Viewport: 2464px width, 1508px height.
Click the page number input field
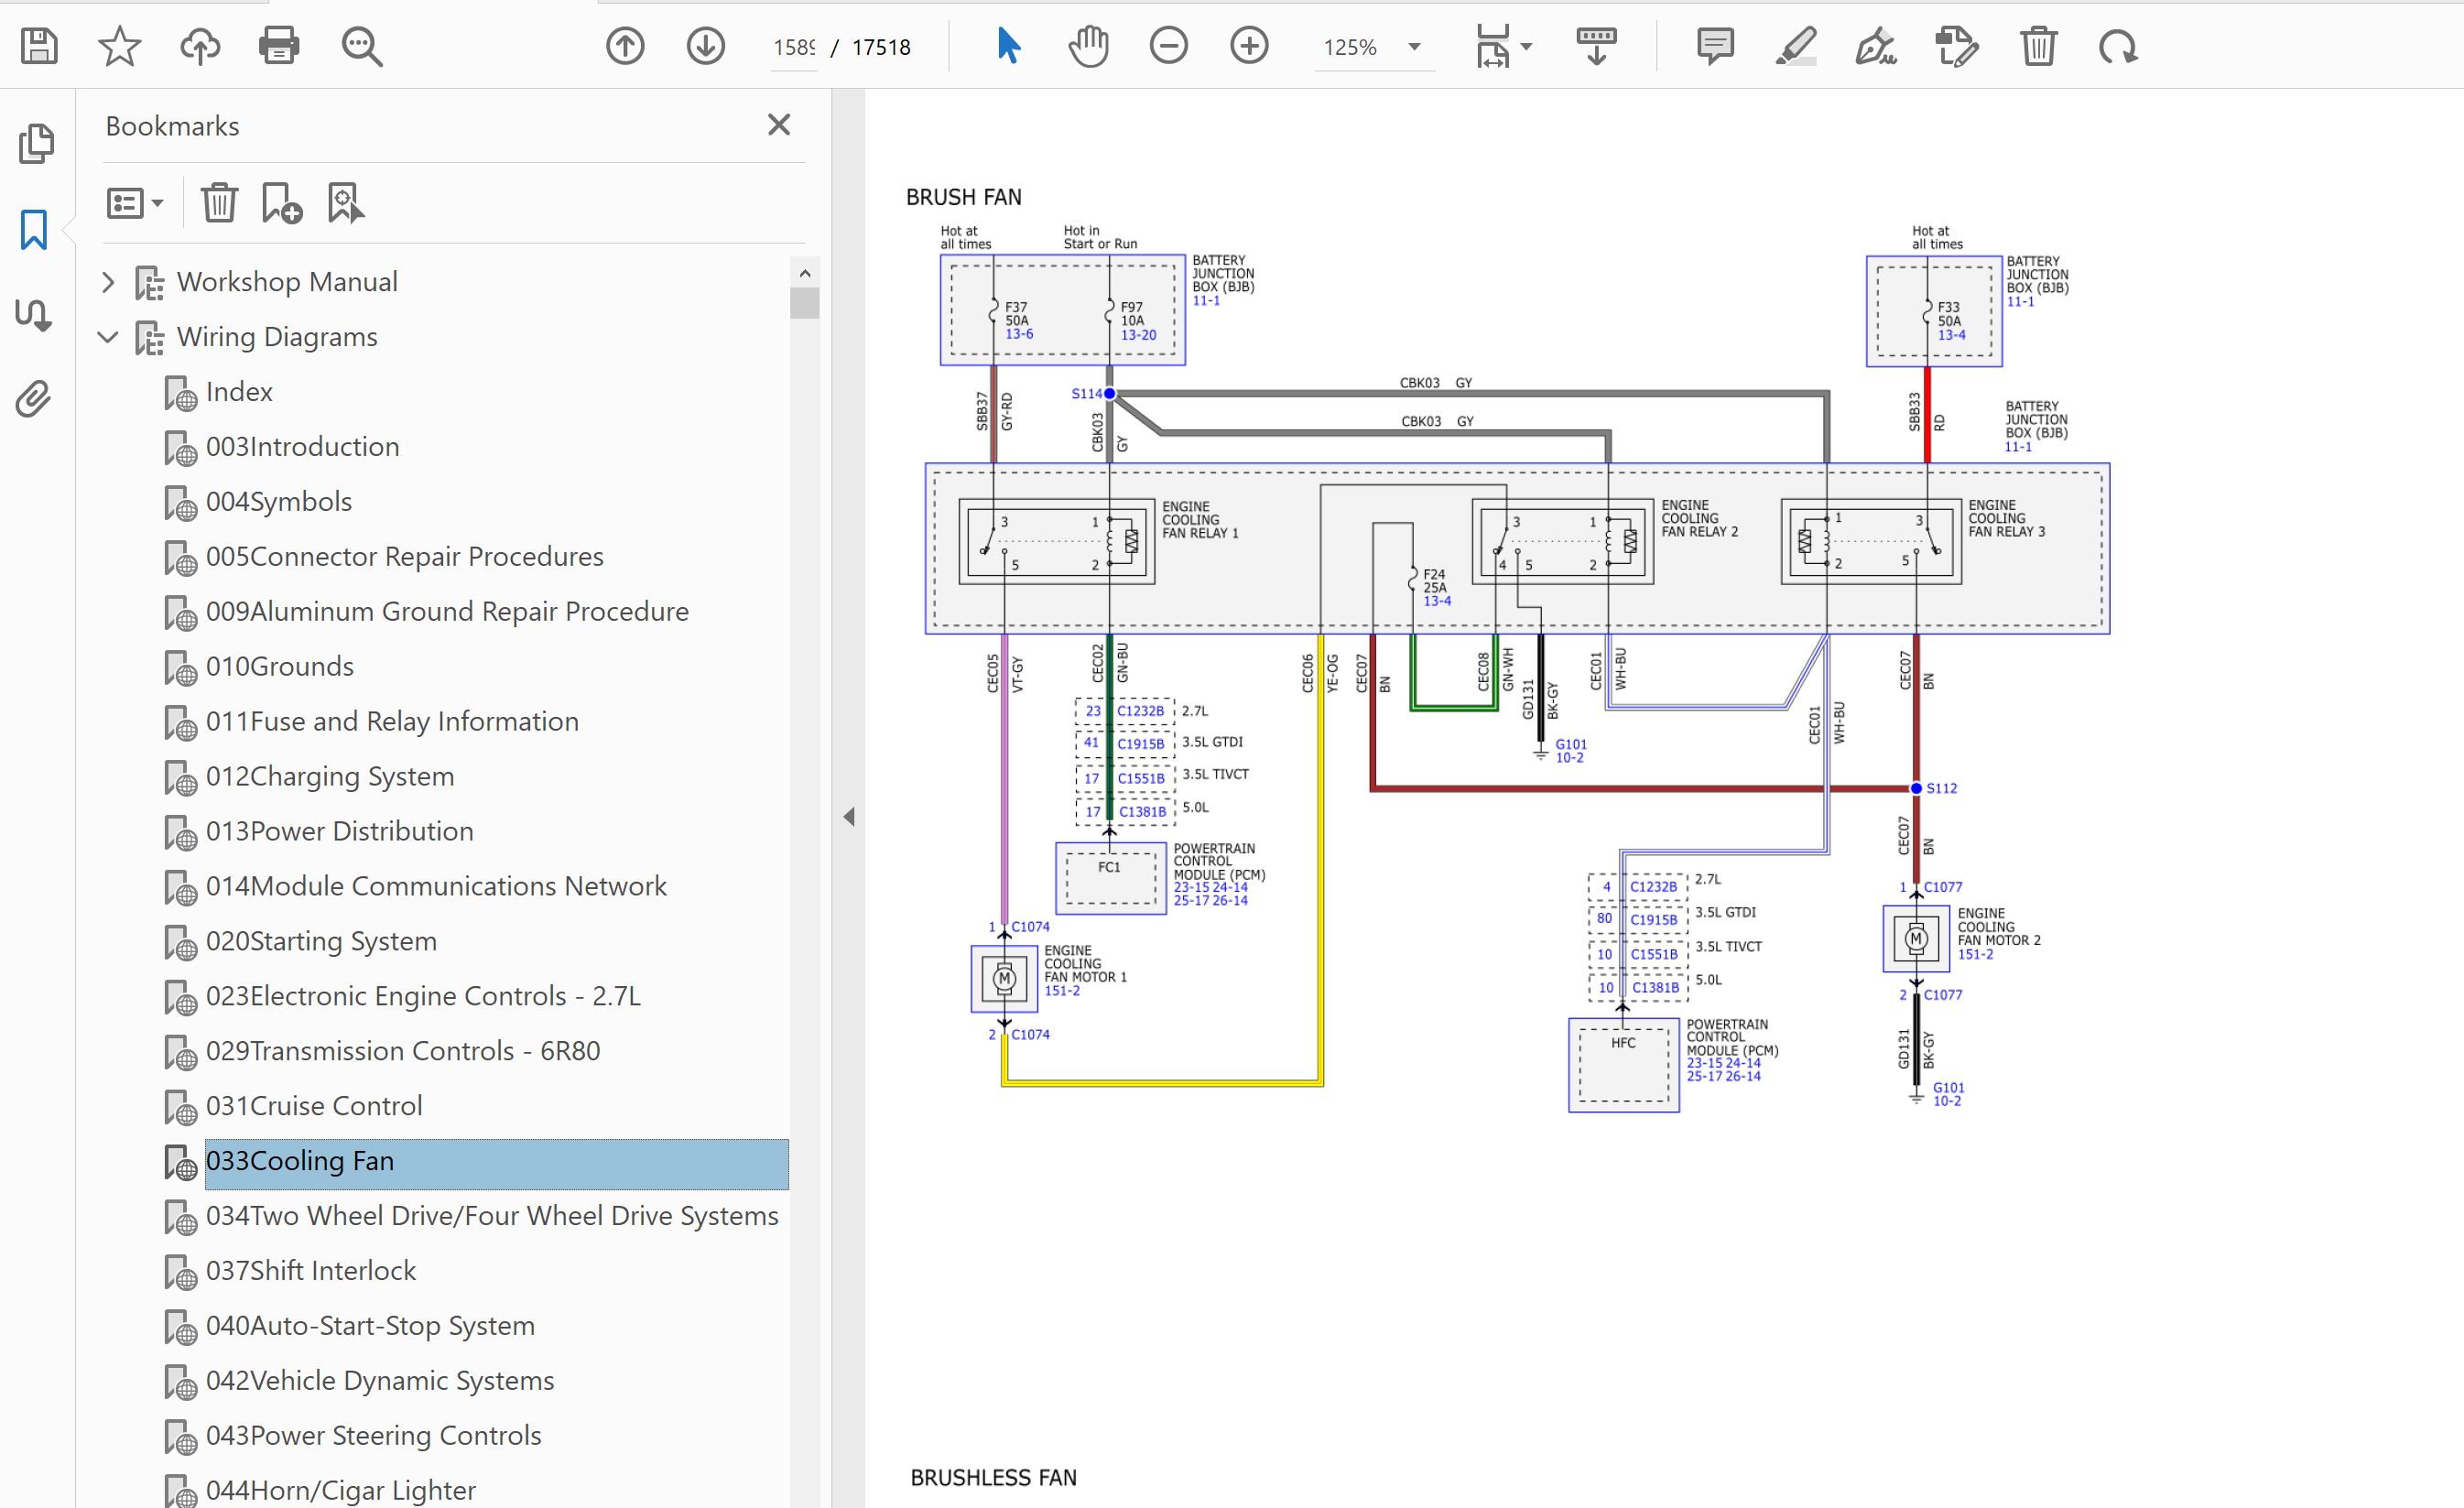(x=794, y=47)
